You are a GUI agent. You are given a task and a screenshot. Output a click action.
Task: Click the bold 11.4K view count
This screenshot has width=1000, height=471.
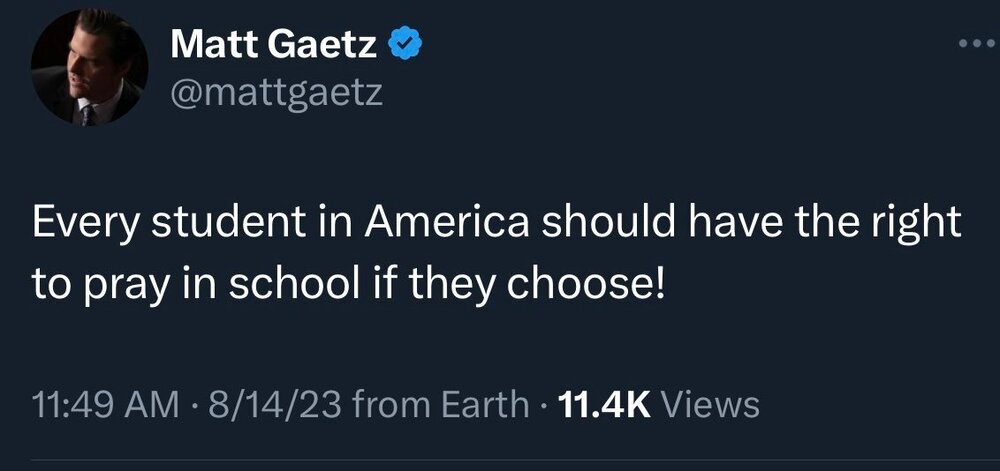[606, 405]
